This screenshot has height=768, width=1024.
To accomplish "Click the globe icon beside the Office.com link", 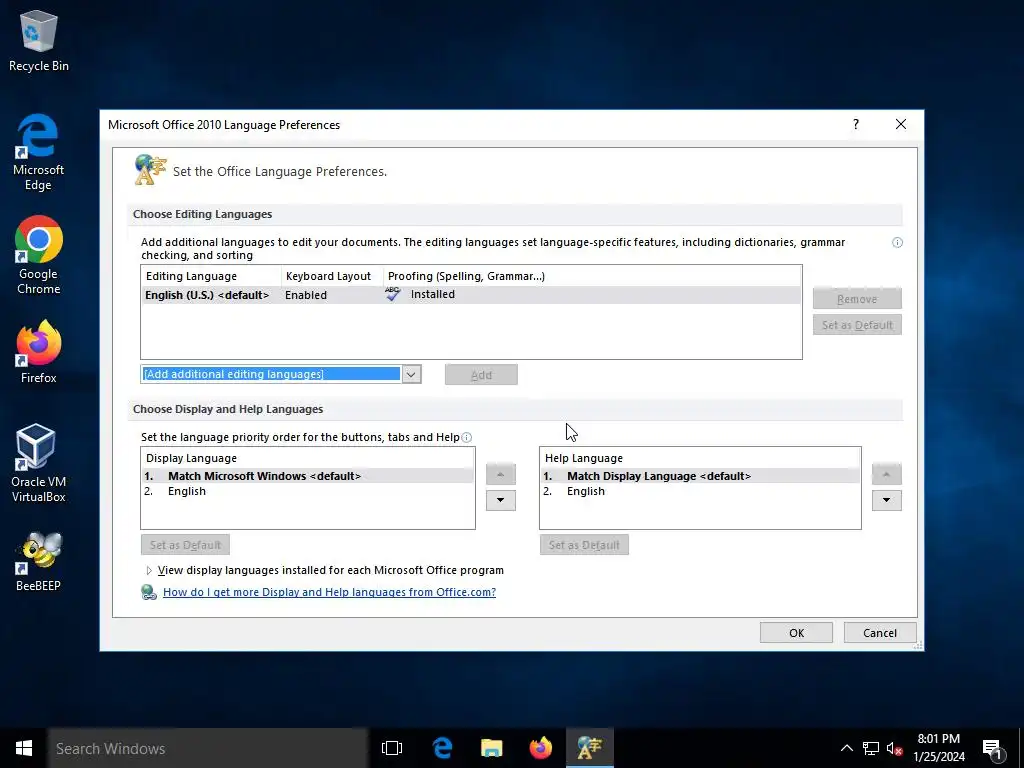I will click(149, 592).
